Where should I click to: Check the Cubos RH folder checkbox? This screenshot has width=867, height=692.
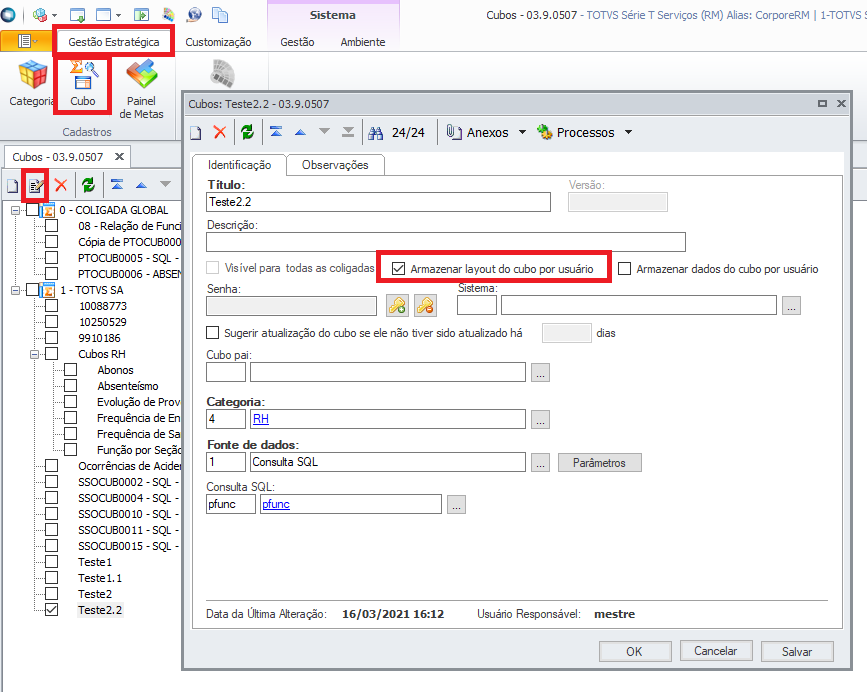[x=51, y=354]
